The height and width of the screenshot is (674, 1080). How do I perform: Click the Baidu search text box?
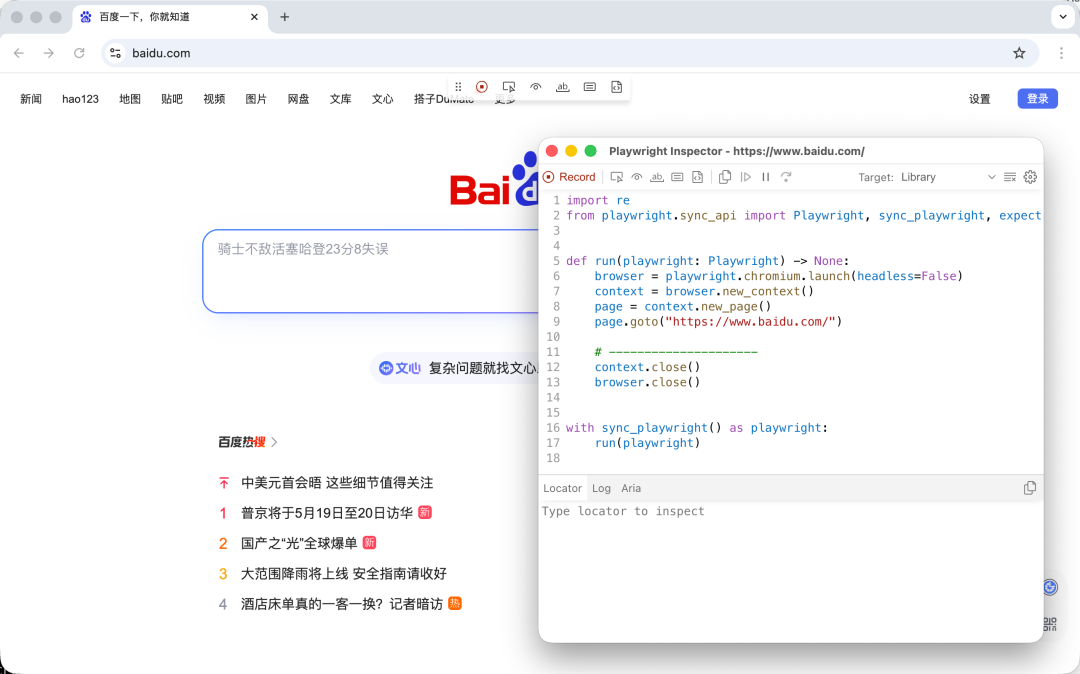(372, 271)
